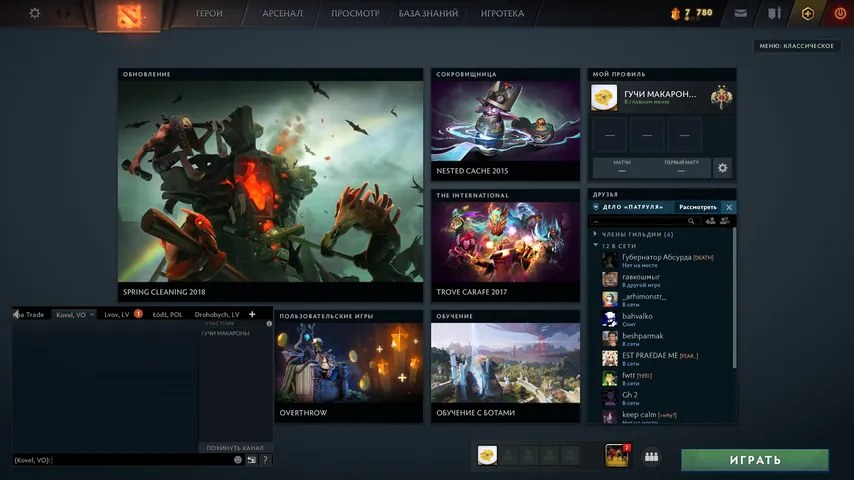Viewport: 854px width, 480px height.
Task: Select friend гавкошмыг
Action: [662, 280]
